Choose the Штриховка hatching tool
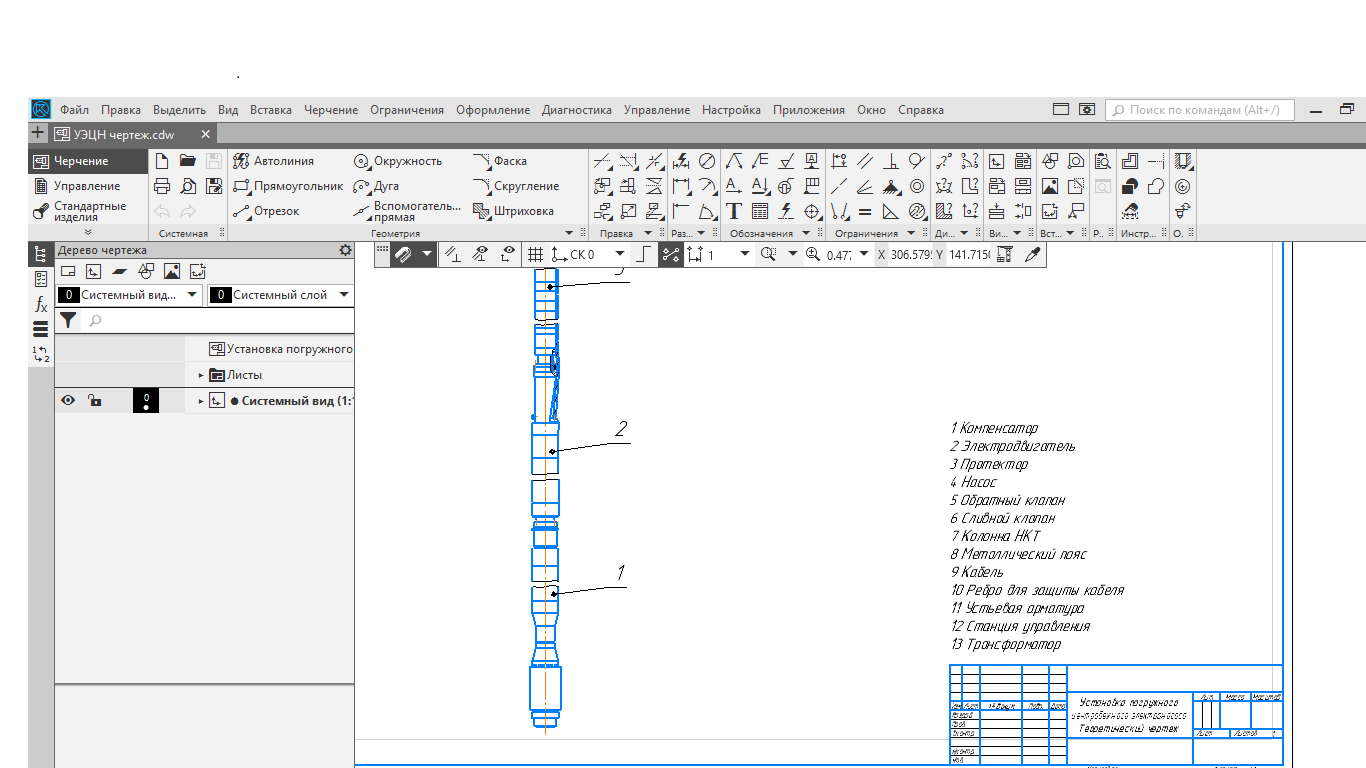This screenshot has width=1366, height=768. click(514, 211)
